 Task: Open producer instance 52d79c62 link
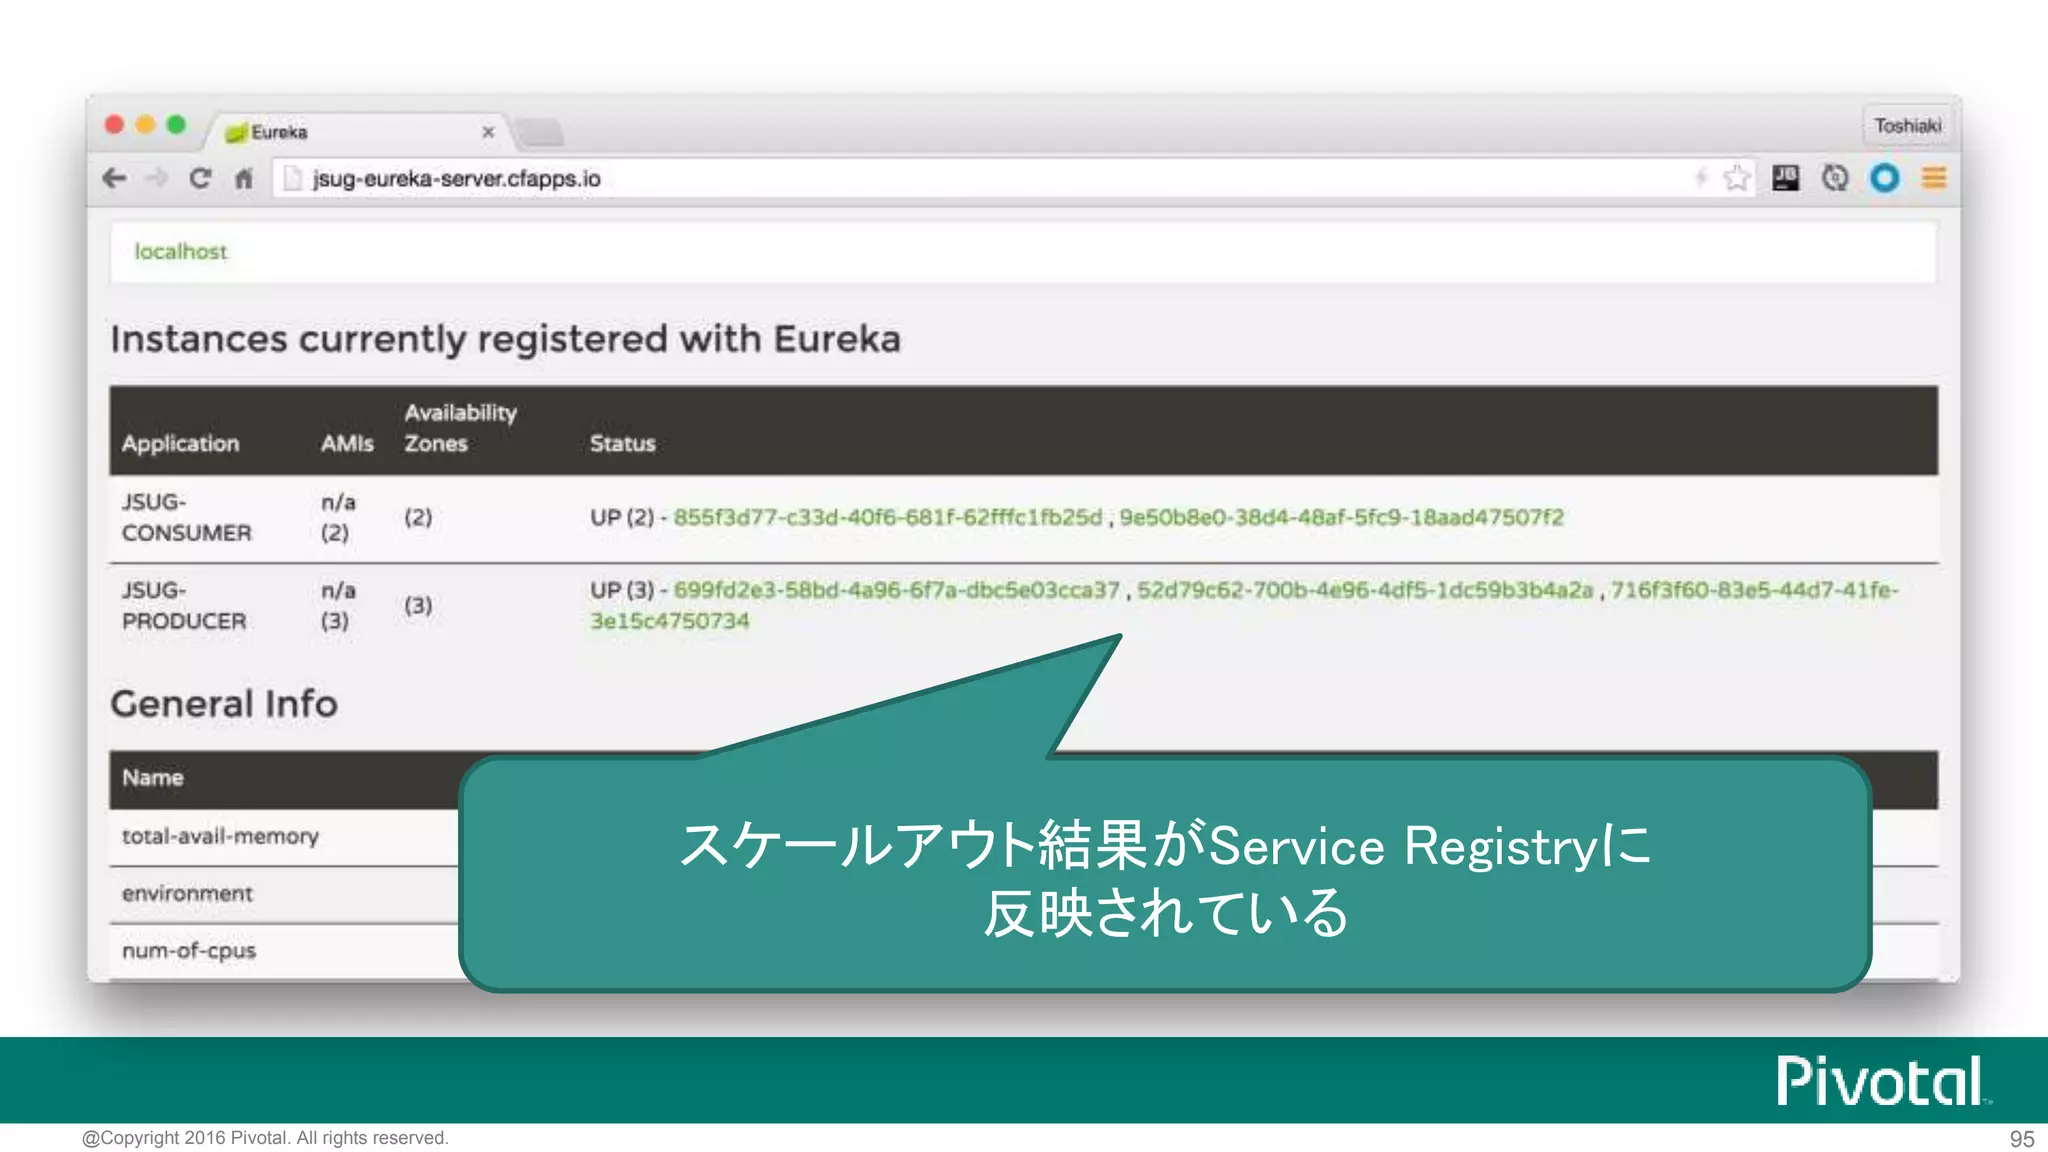[x=1364, y=590]
